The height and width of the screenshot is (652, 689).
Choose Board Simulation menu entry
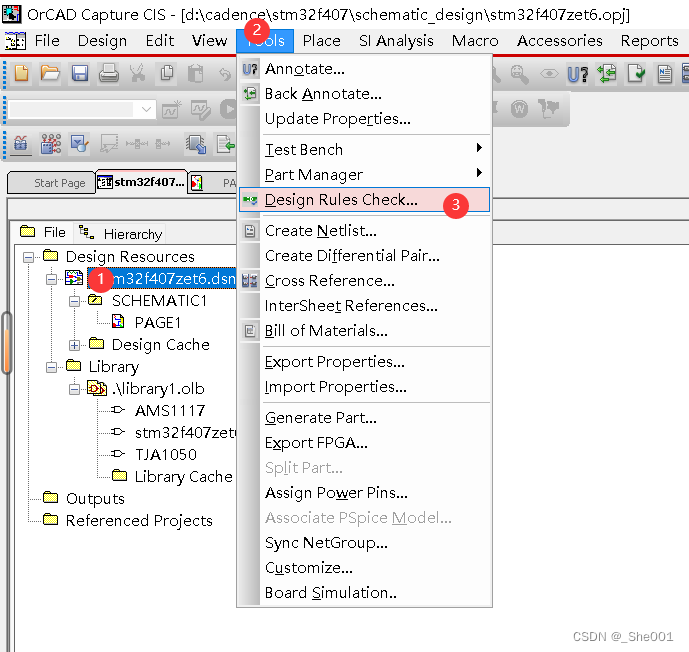coord(364,593)
